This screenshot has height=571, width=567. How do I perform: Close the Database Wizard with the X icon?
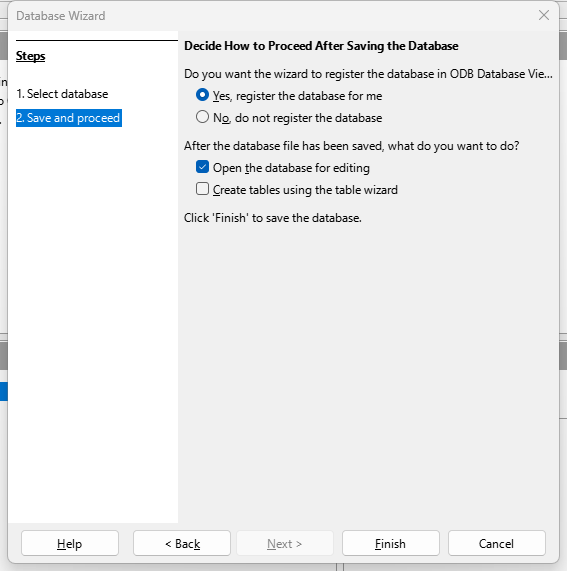[544, 15]
